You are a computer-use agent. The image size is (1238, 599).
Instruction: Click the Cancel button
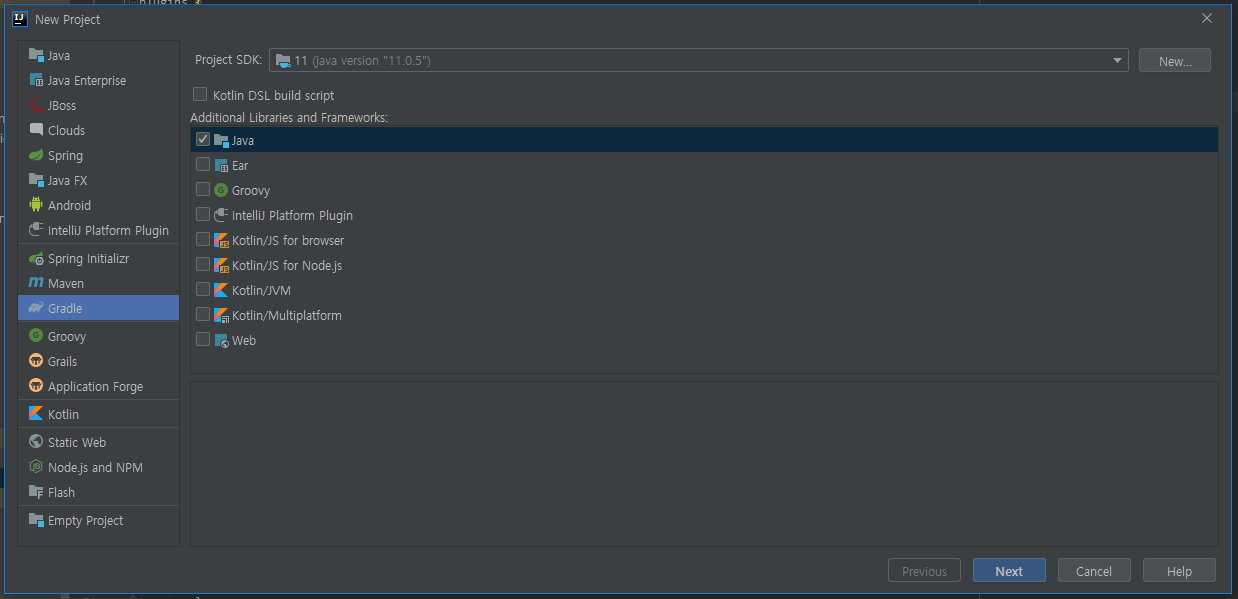[x=1094, y=571]
